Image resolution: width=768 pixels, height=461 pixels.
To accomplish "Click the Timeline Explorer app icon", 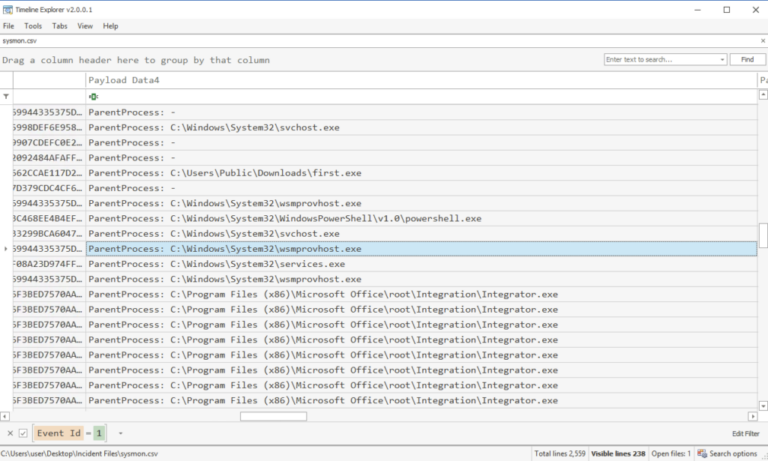I will pyautogui.click(x=8, y=8).
